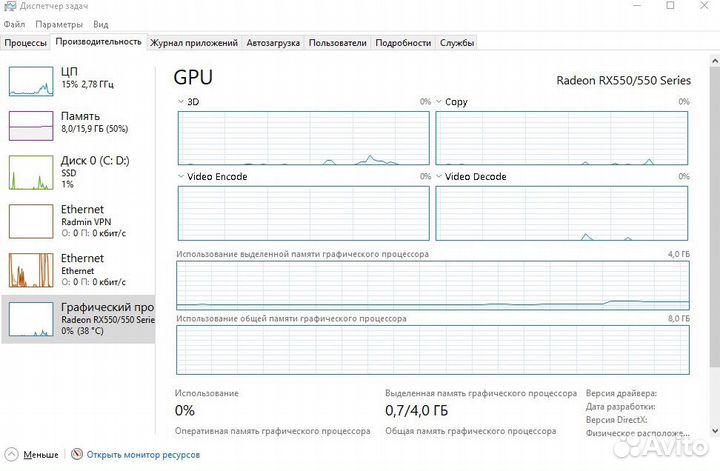Select Графический процессор Radeon RX550 item

[79, 319]
